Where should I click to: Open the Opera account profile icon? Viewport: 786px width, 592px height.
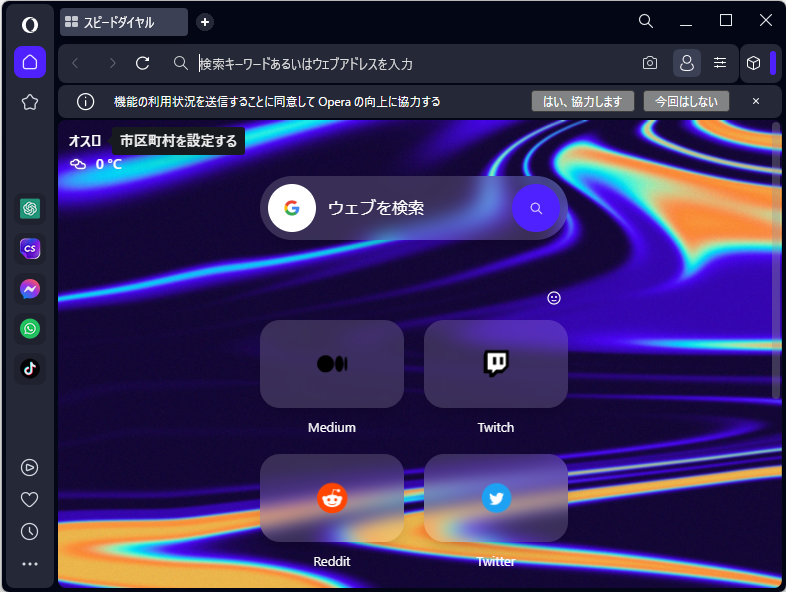coord(687,63)
